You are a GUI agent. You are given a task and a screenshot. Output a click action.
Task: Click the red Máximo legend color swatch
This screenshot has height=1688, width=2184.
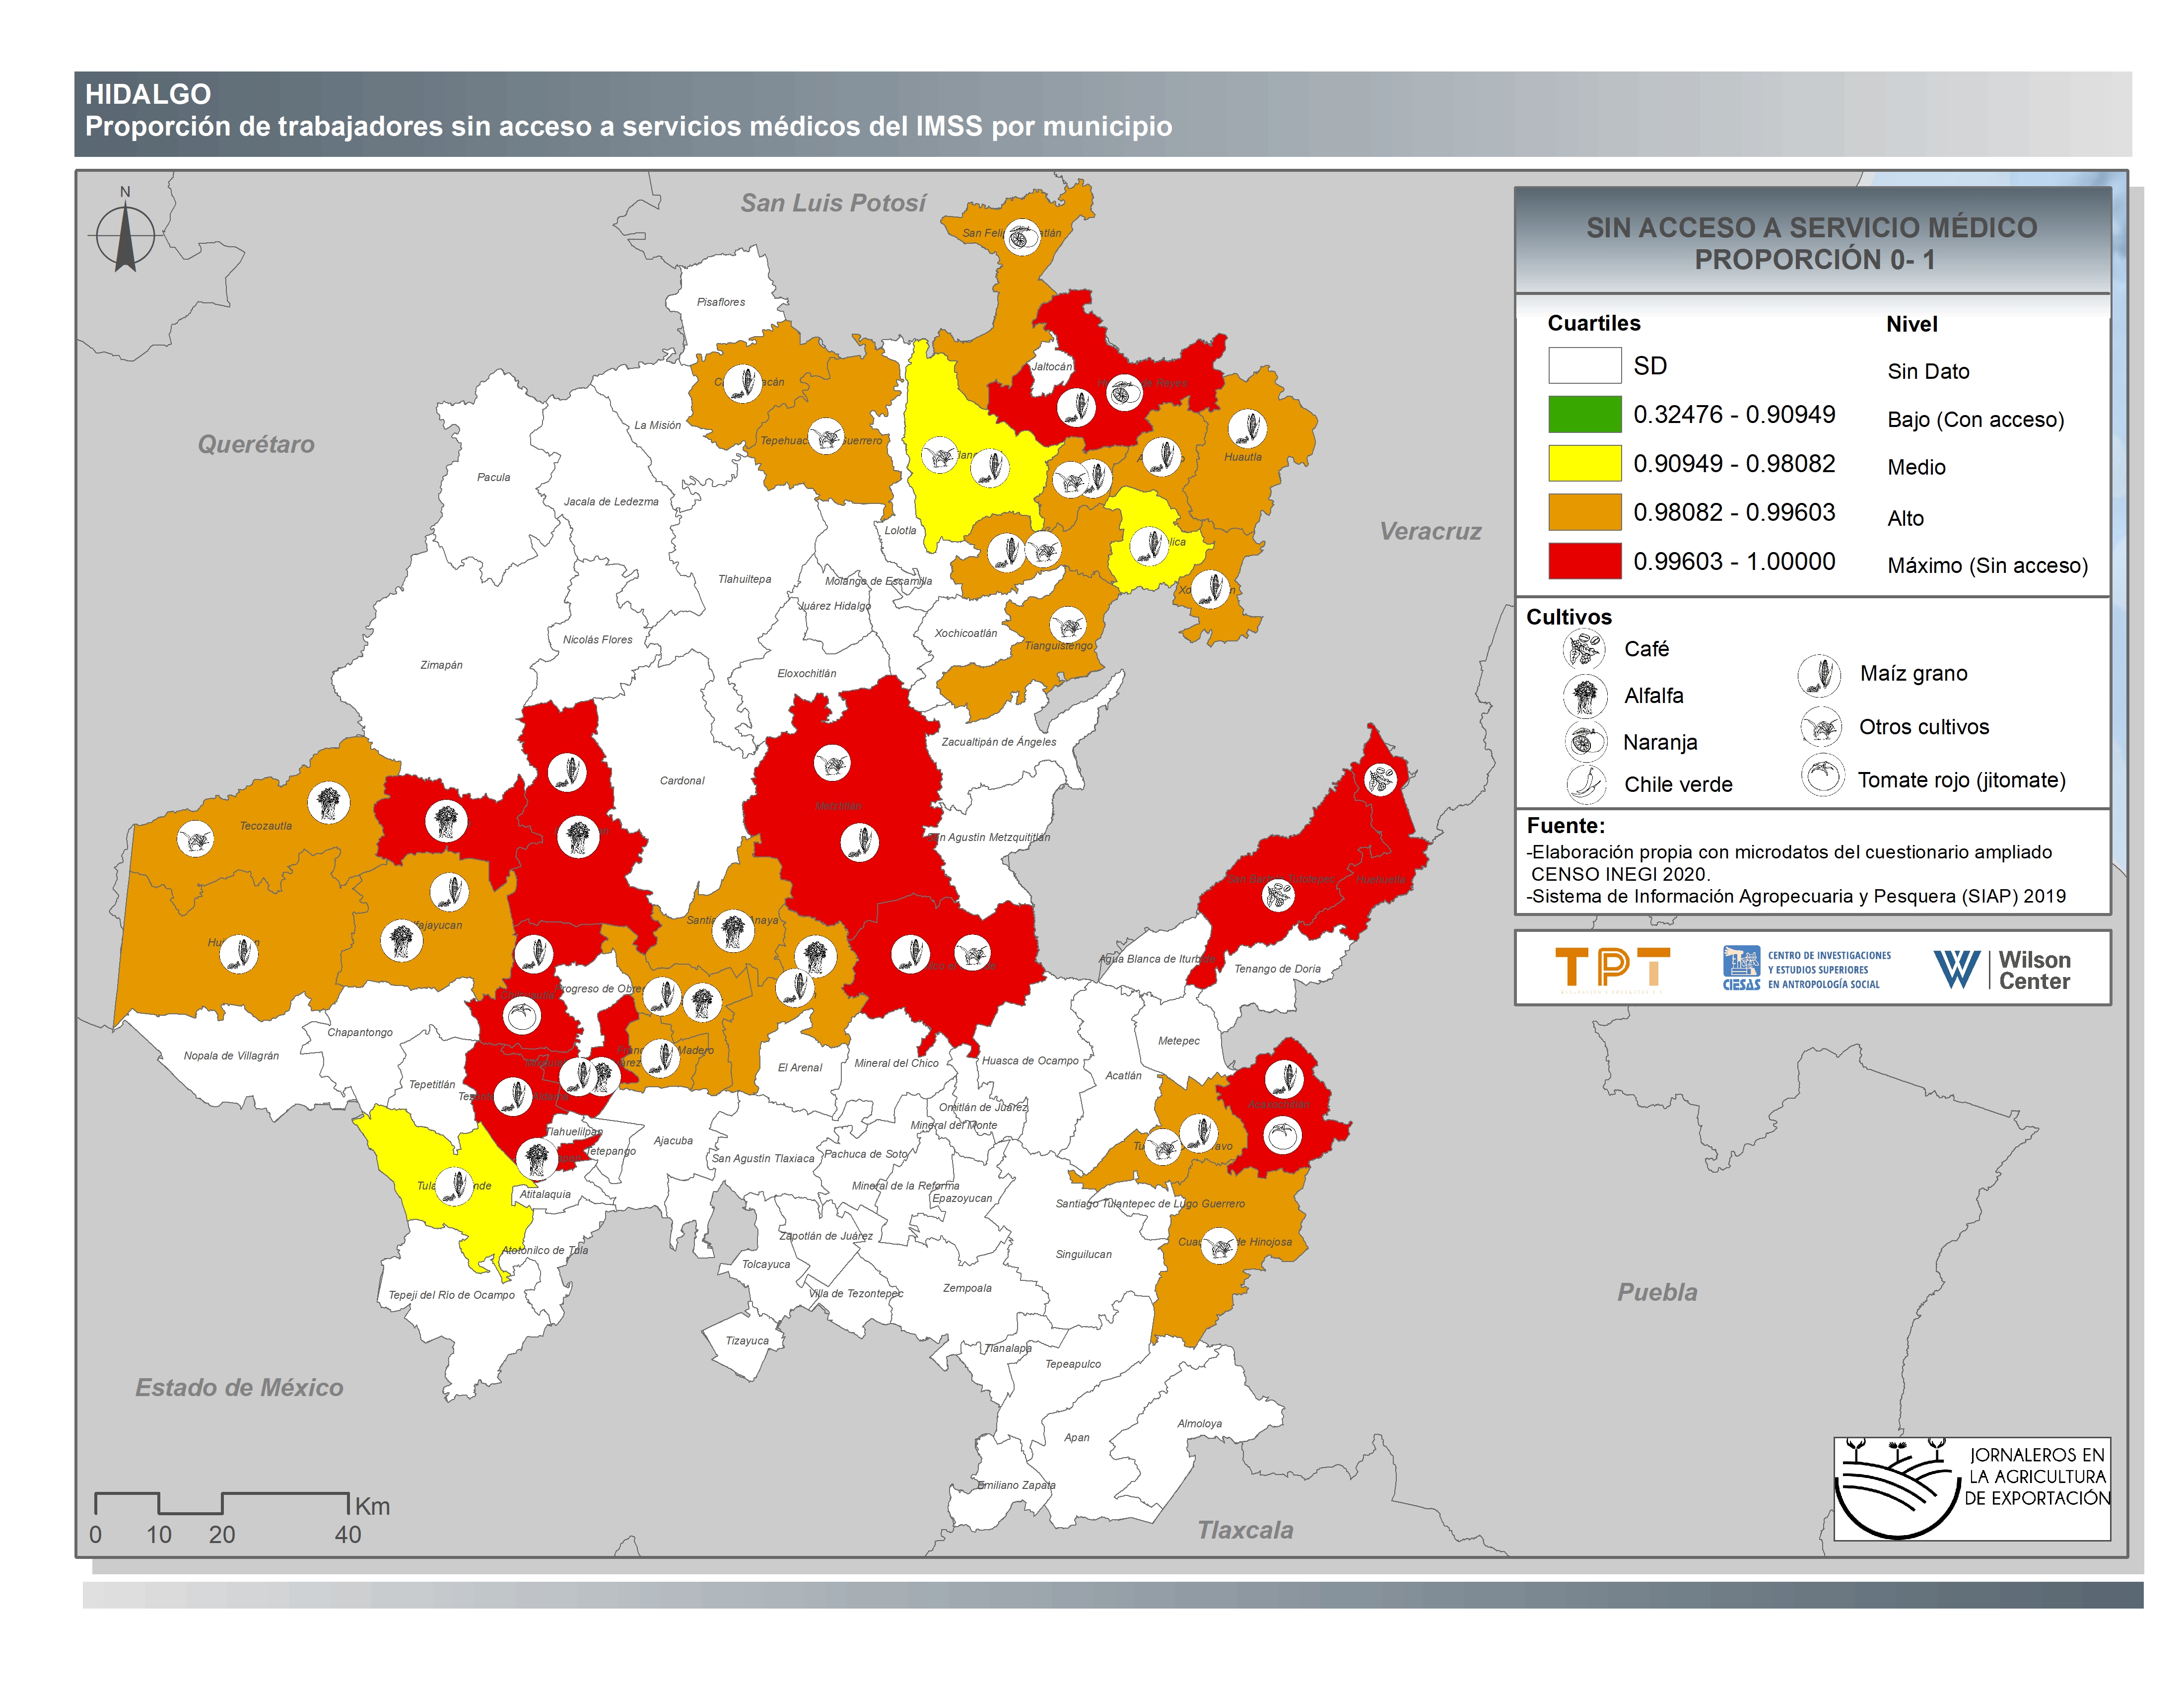click(1584, 561)
